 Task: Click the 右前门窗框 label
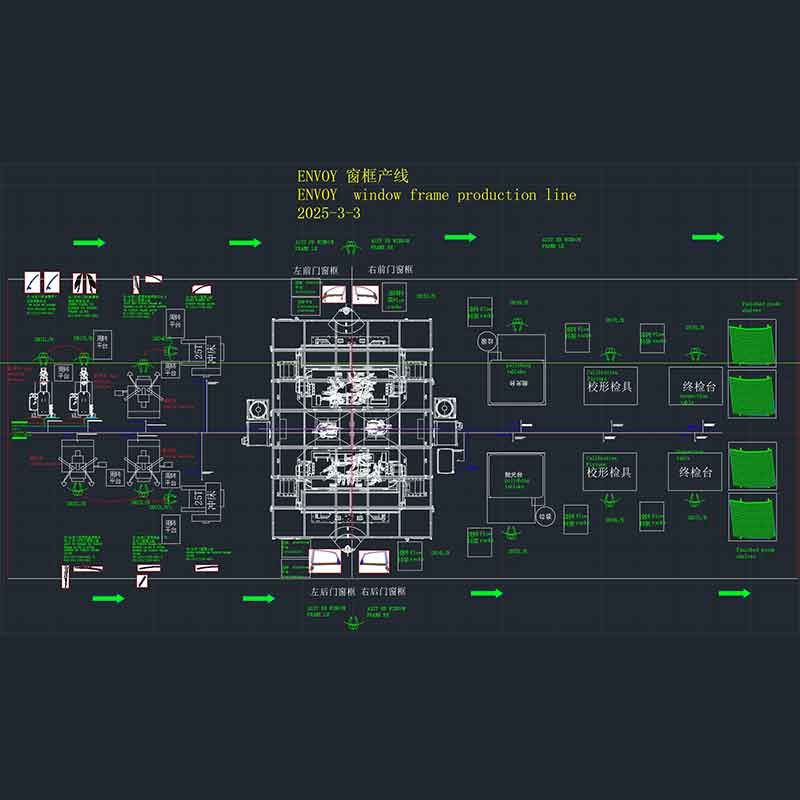click(x=391, y=269)
